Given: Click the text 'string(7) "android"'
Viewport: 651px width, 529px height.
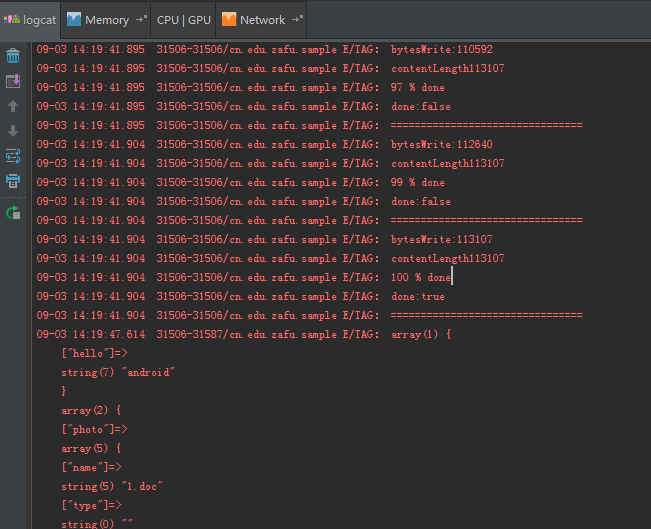Looking at the screenshot, I should click(x=118, y=372).
